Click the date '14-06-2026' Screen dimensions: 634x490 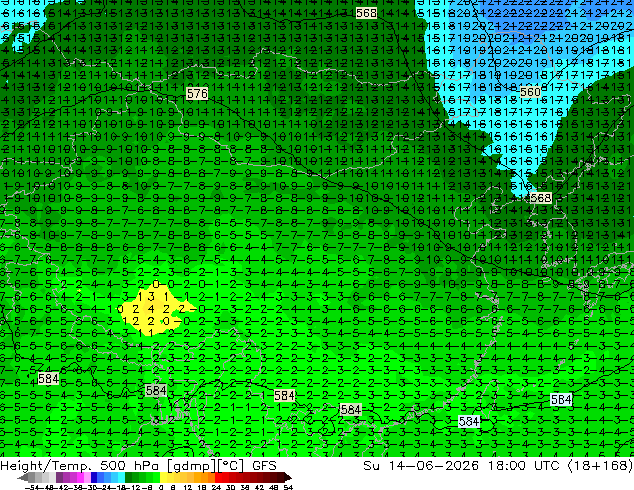433,466
